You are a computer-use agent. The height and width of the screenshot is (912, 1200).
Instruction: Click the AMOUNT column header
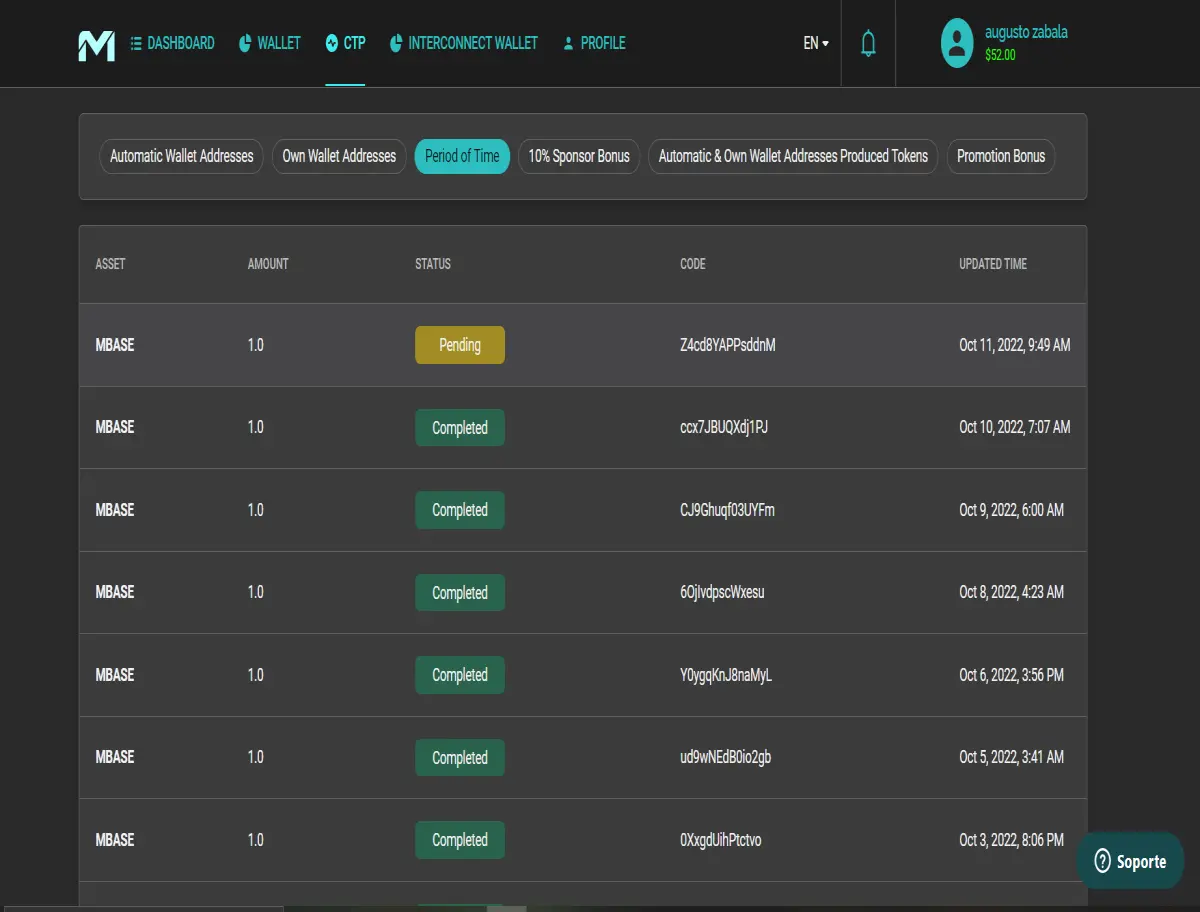pyautogui.click(x=268, y=264)
